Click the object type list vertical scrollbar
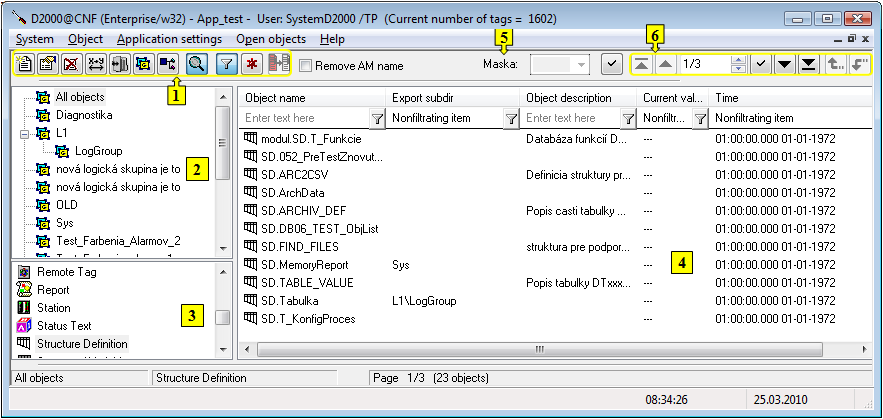This screenshot has height=419, width=883. [x=223, y=317]
